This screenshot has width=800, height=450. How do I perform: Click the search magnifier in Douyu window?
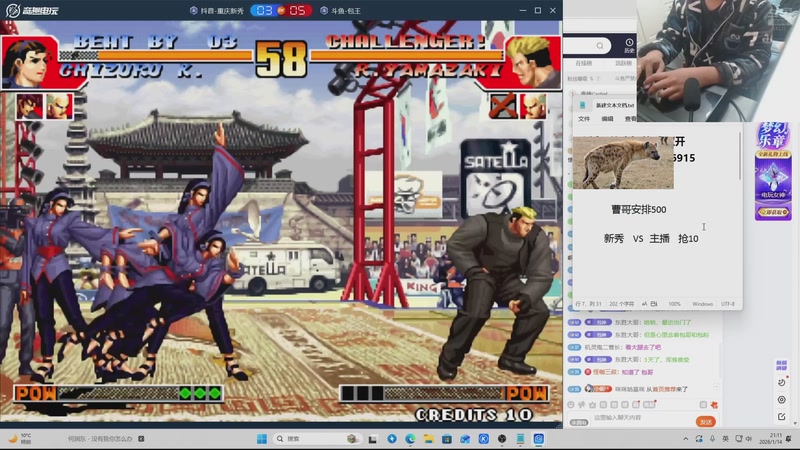pyautogui.click(x=600, y=46)
